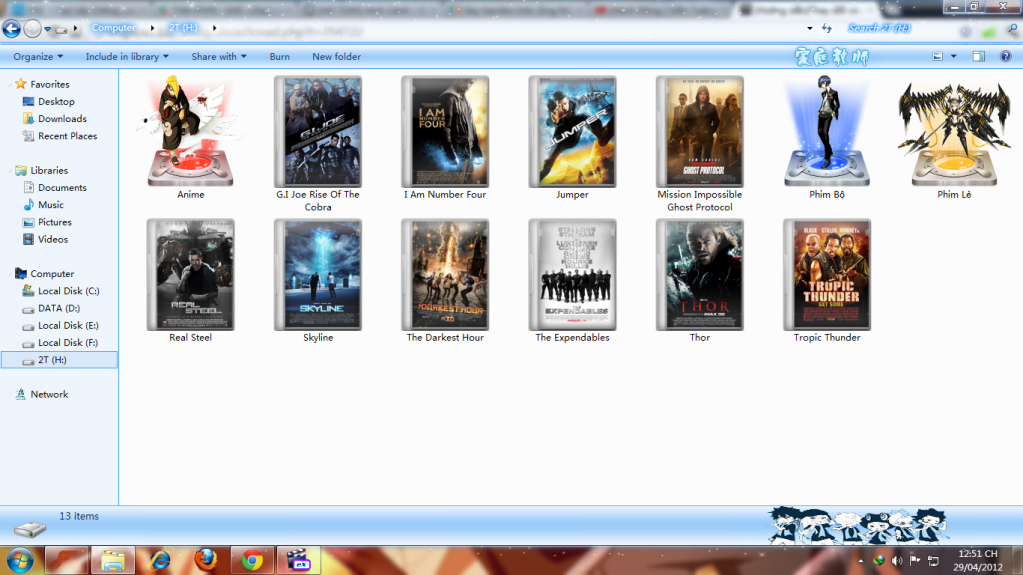Open Network in navigation pane
The image size is (1023, 575).
[x=49, y=394]
